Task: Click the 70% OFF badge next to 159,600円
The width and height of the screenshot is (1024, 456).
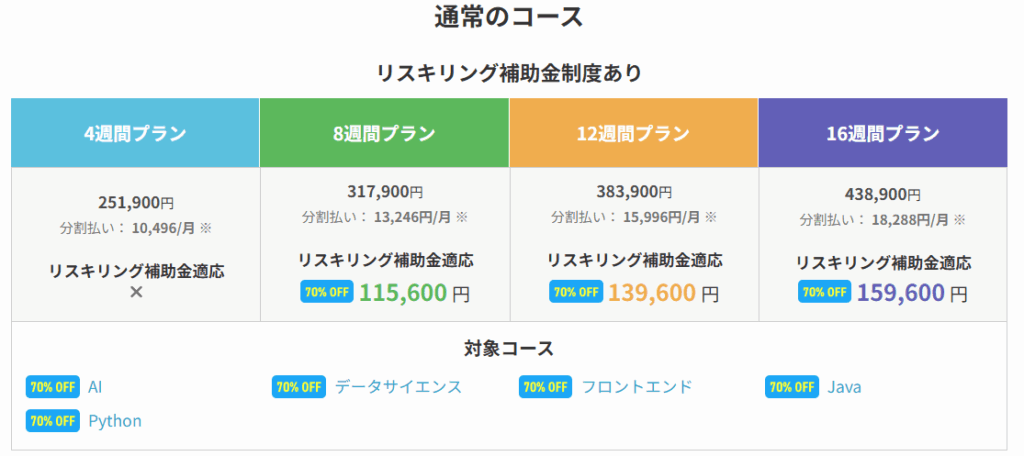Action: point(825,291)
